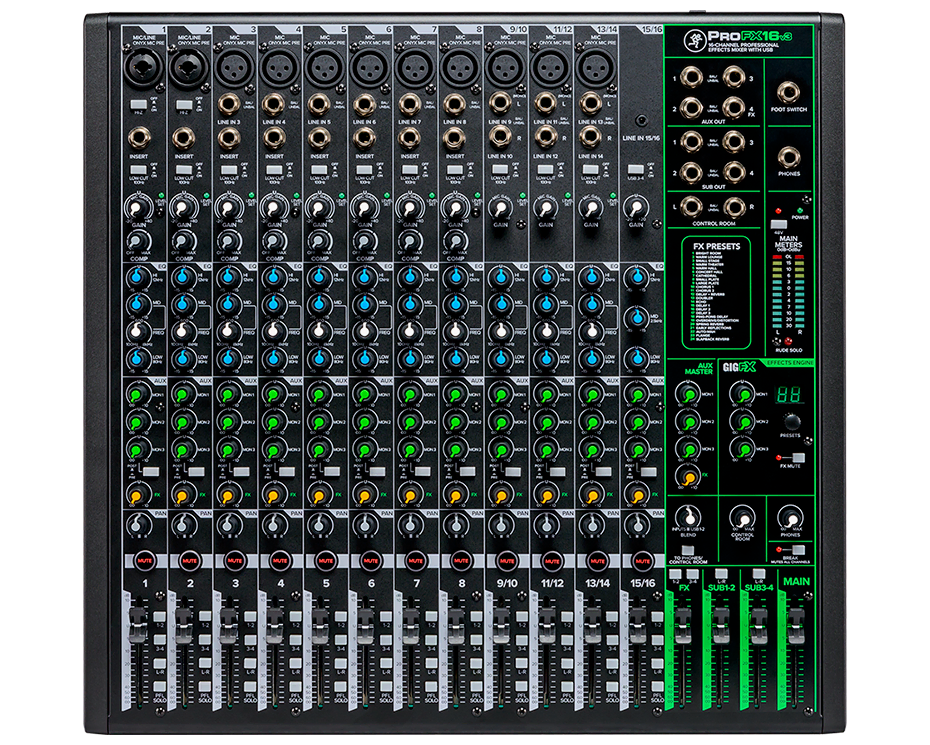Image resolution: width=930 pixels, height=745 pixels.
Task: Click the LINE IN 15/16 mini jack
Action: pyautogui.click(x=641, y=121)
